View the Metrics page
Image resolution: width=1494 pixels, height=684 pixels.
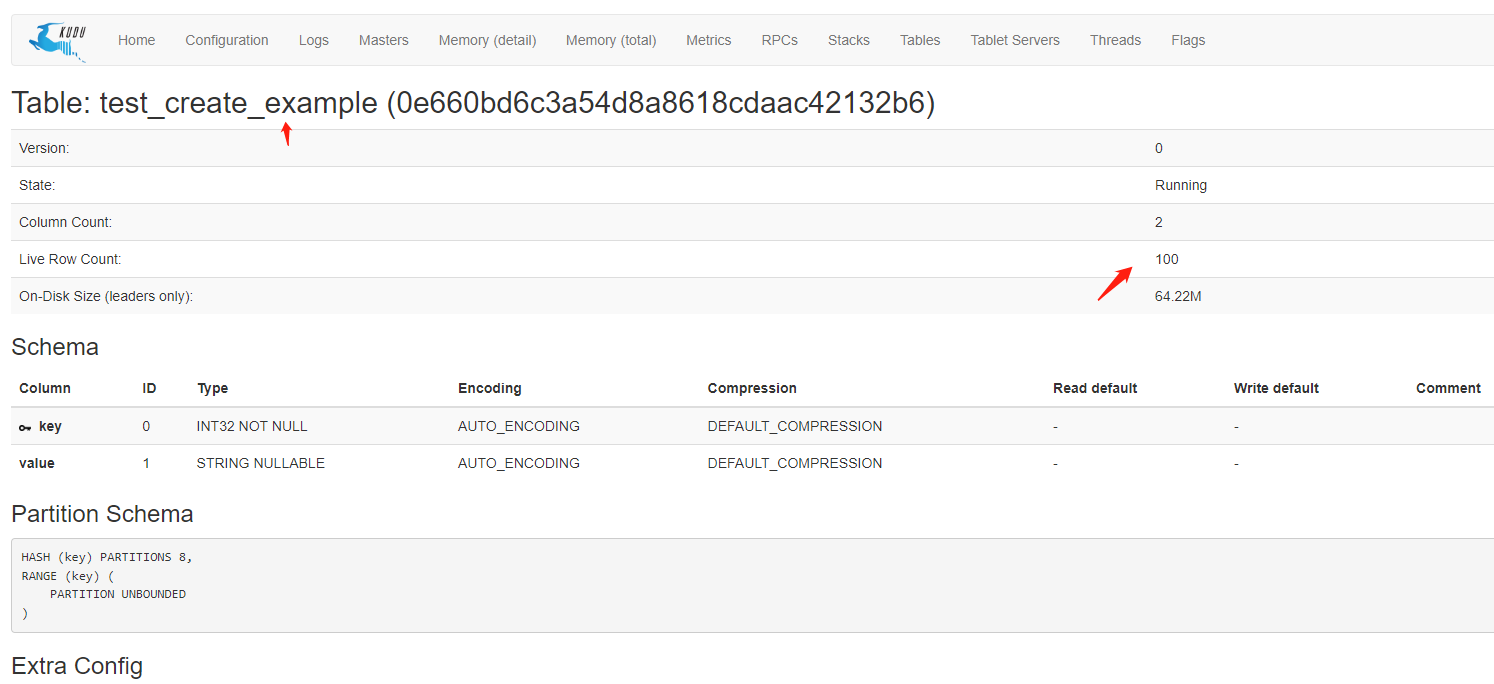click(x=708, y=41)
